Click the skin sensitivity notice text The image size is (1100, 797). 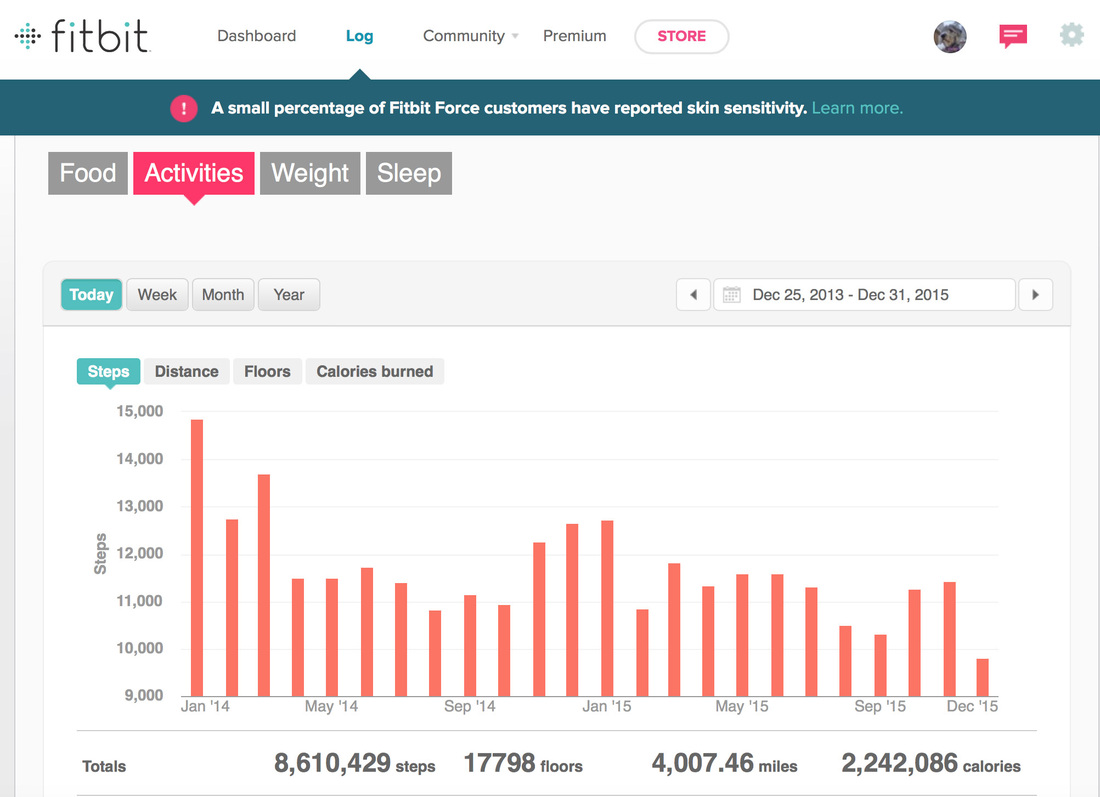pos(509,108)
